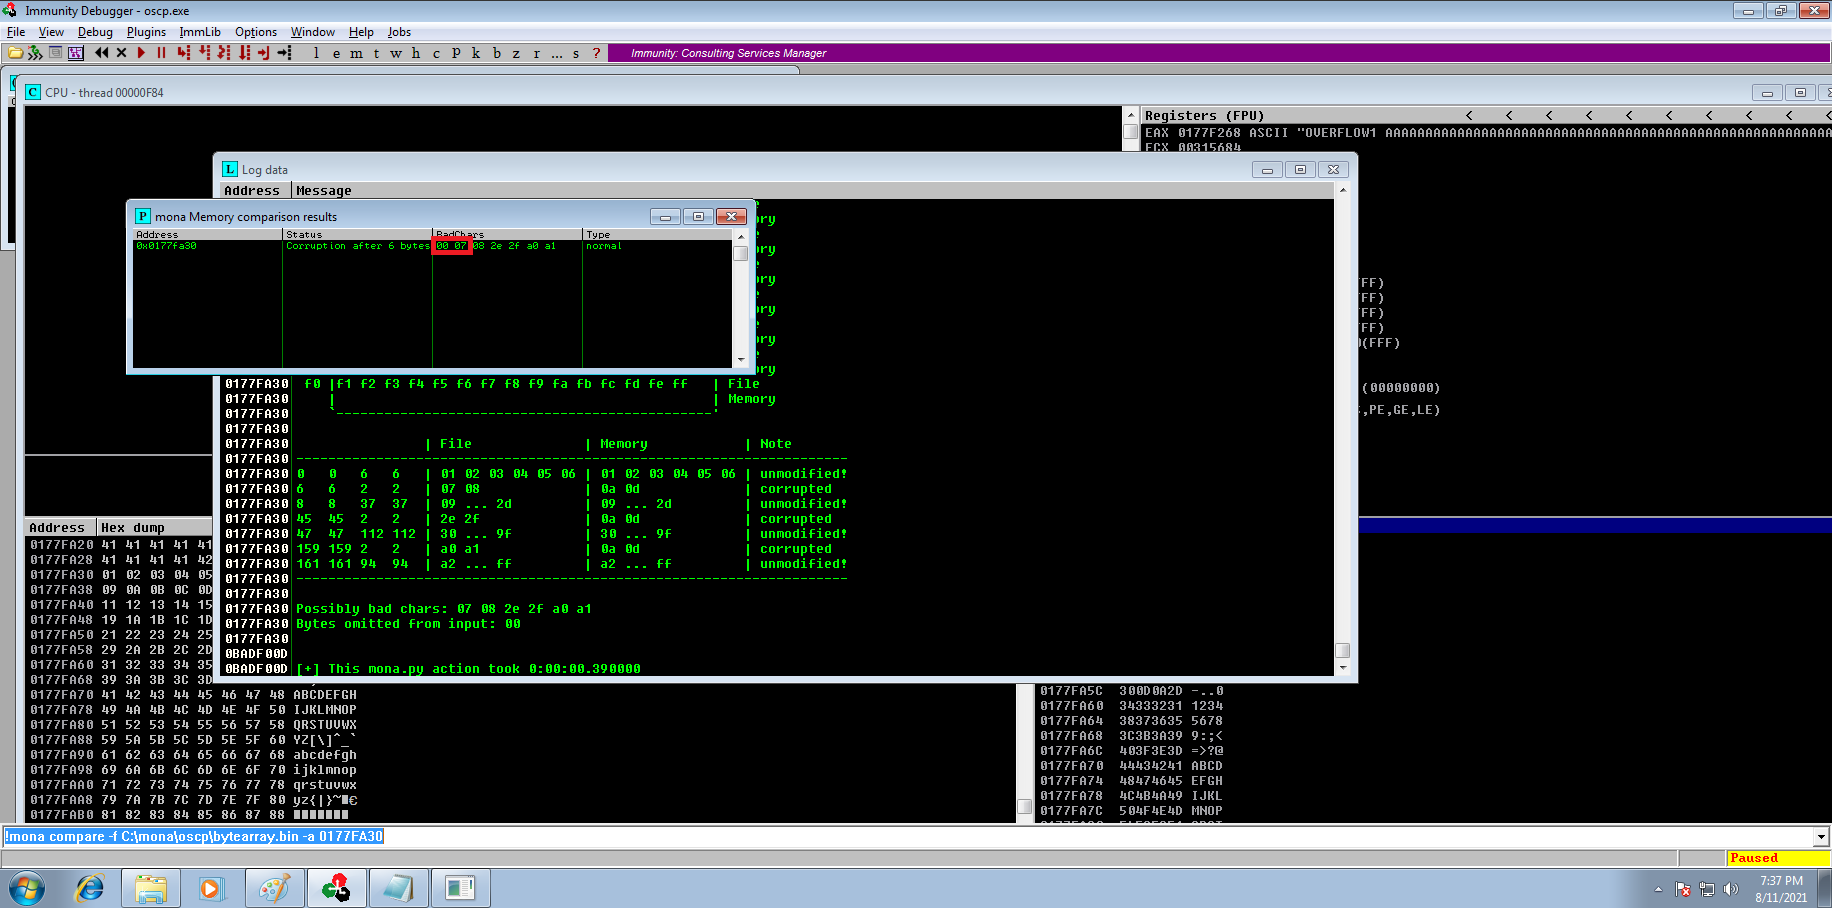Screen dimensions: 1832x908
Task: Launch Internet Explorer from taskbar
Action: click(x=90, y=888)
